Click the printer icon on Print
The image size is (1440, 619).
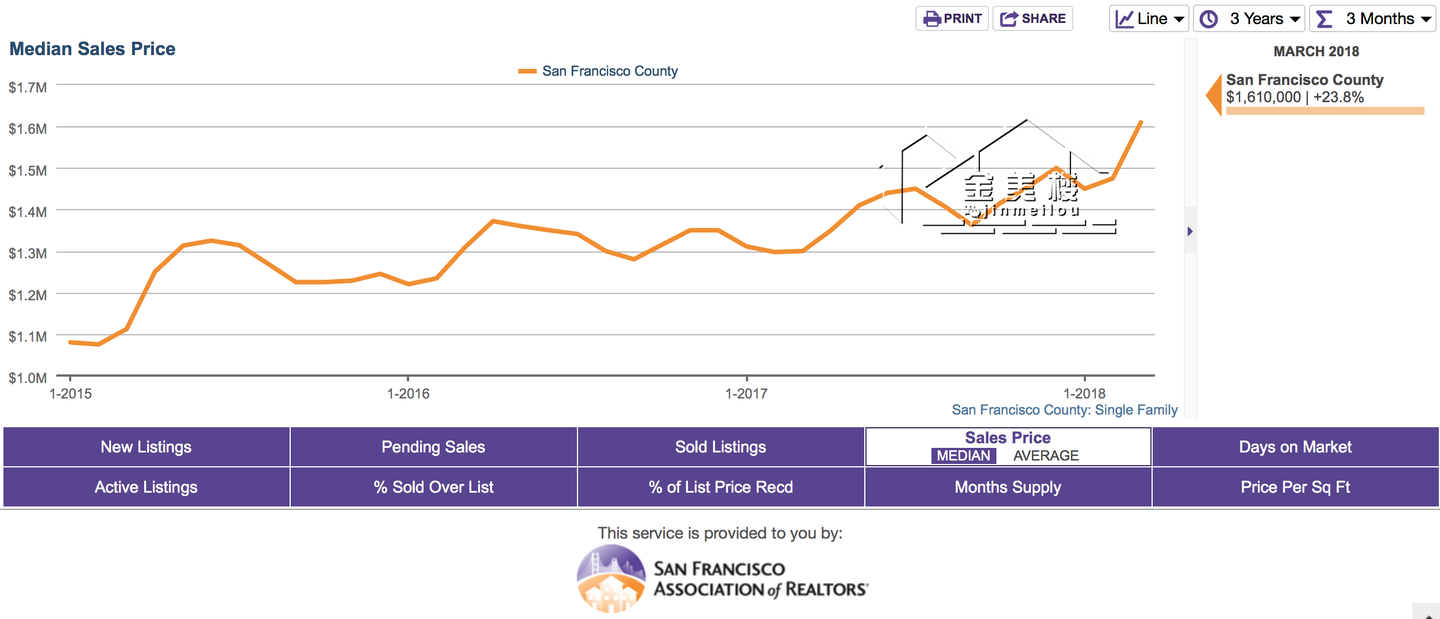click(932, 19)
